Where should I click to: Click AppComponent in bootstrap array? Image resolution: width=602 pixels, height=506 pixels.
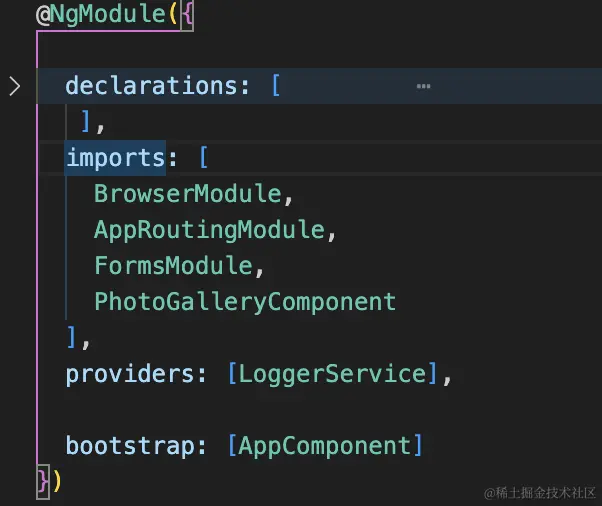[x=325, y=446]
